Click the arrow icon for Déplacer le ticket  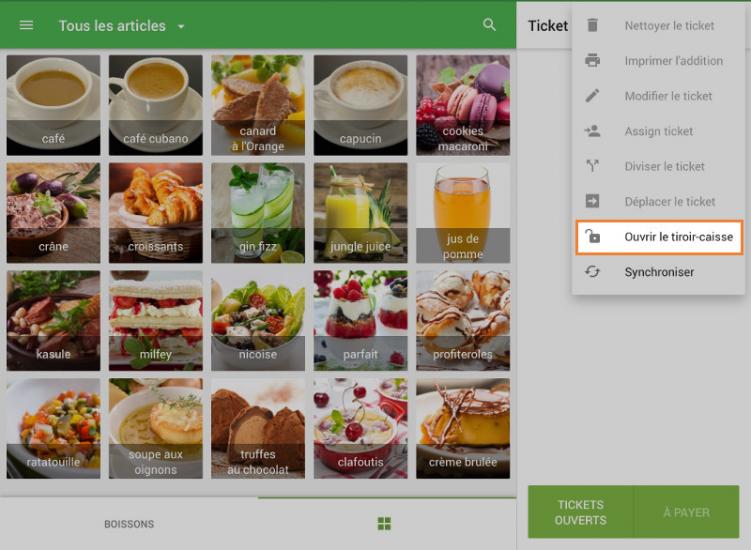pos(592,201)
